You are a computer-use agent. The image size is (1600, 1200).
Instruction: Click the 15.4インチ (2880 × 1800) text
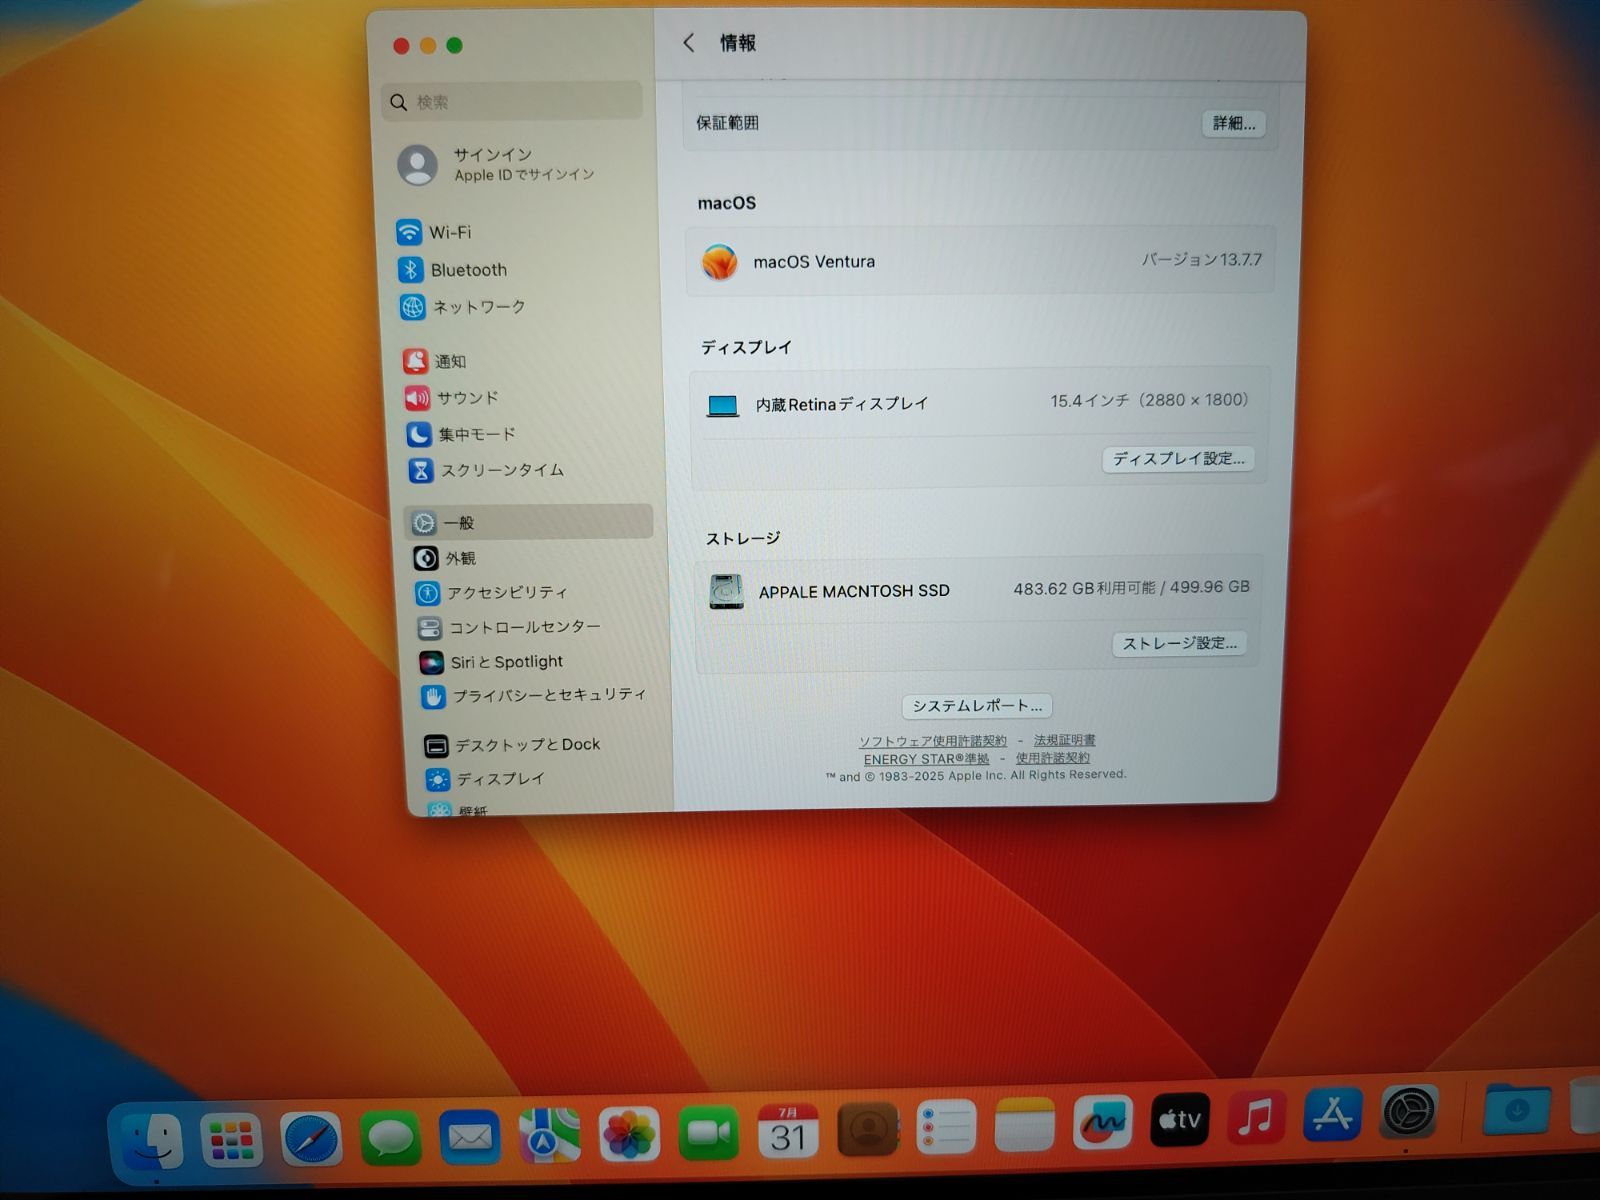[x=1149, y=400]
